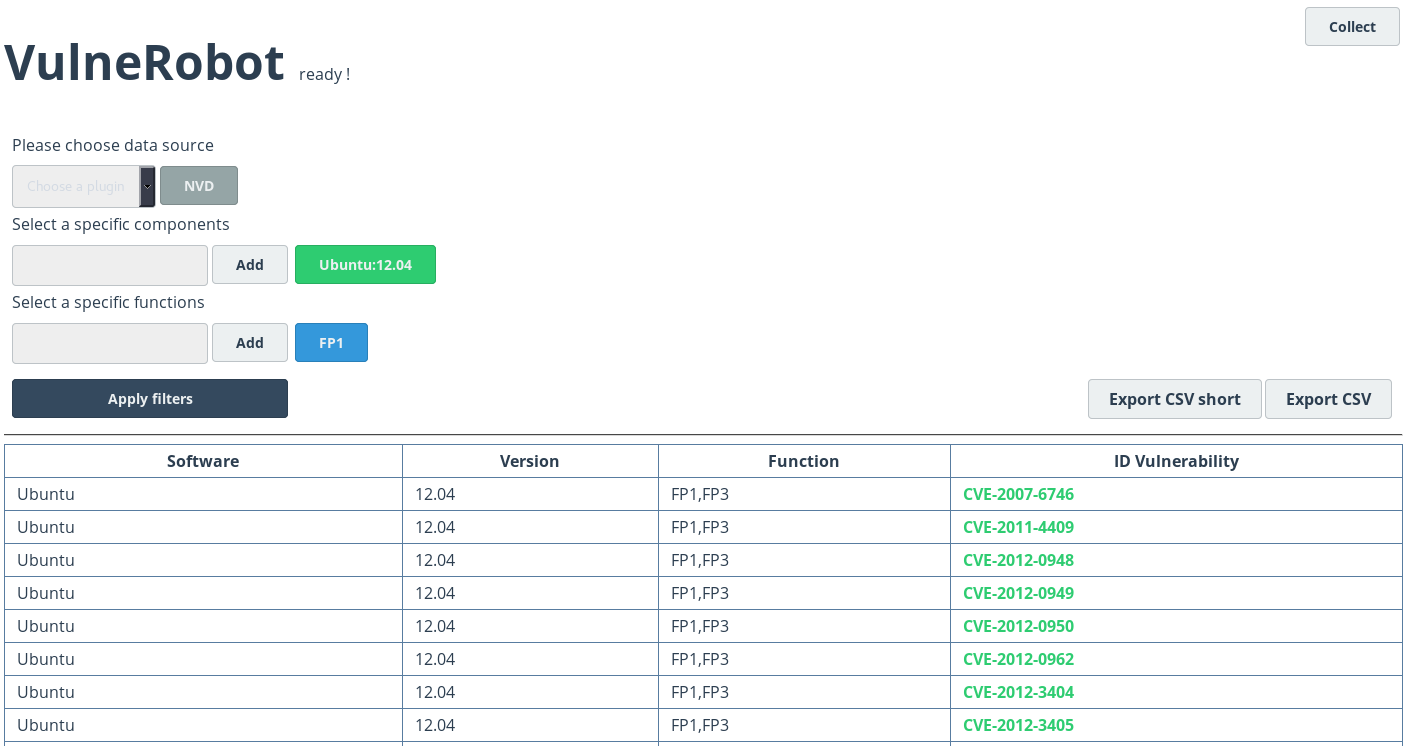Click the ID Vulnerability column header

[x=1176, y=461]
